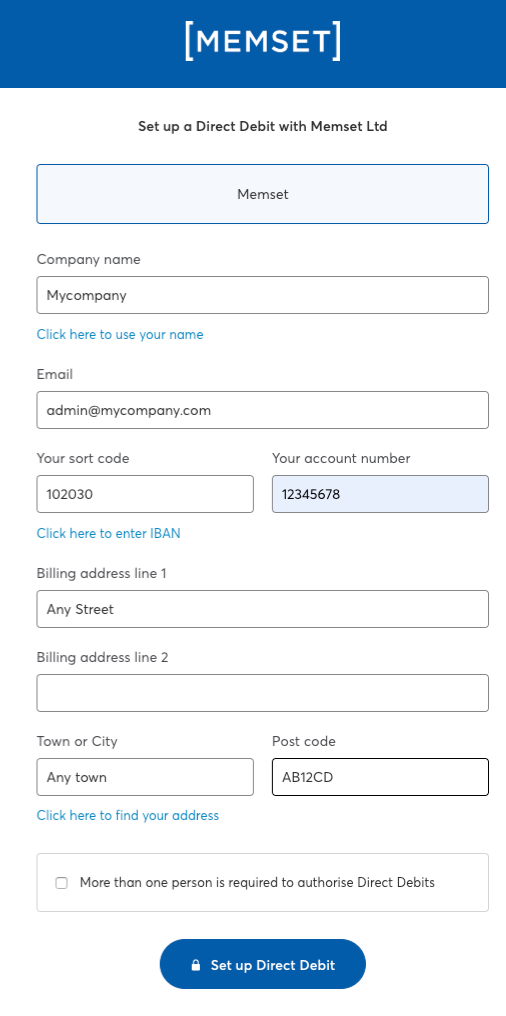The image size is (506, 1016).
Task: Click the padlock icon on the submit button
Action: pyautogui.click(x=196, y=965)
